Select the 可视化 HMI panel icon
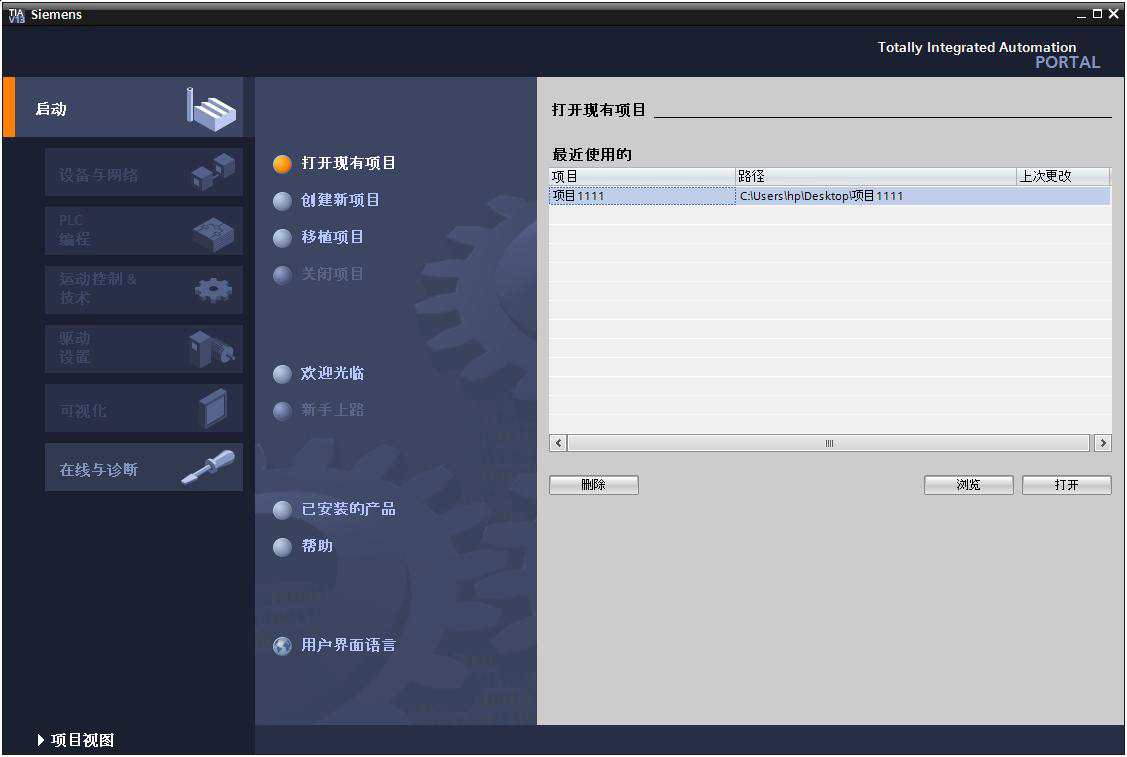 point(213,408)
